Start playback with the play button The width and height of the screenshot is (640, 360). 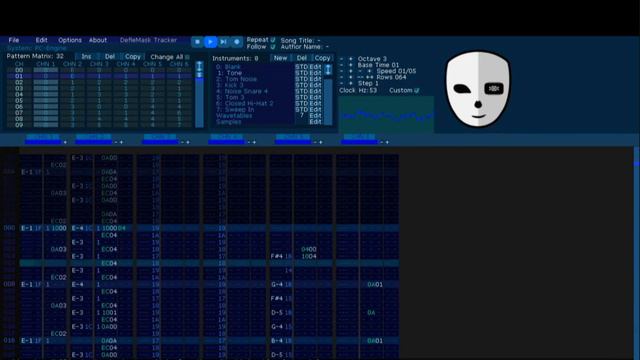pos(211,42)
